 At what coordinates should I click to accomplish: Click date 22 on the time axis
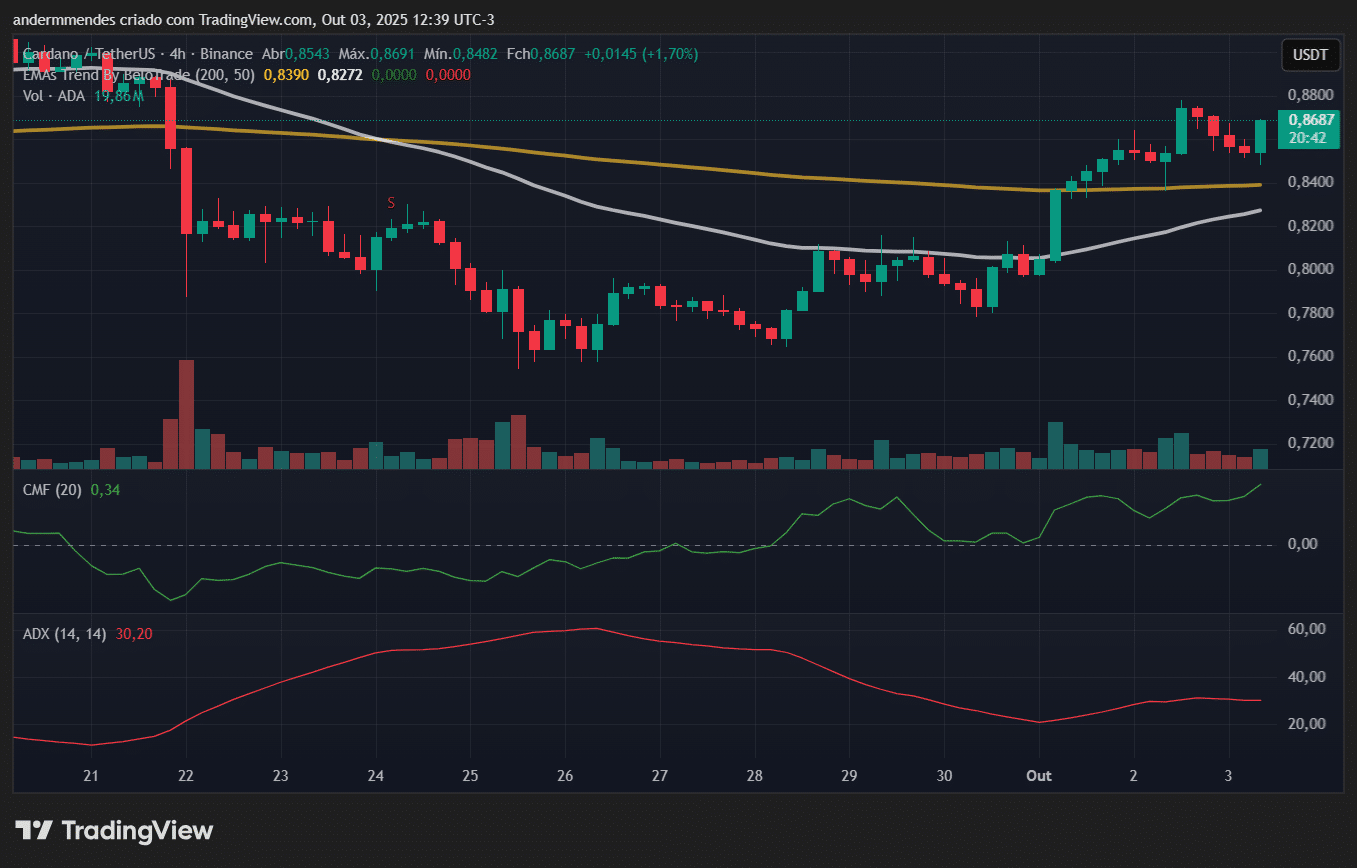[185, 776]
